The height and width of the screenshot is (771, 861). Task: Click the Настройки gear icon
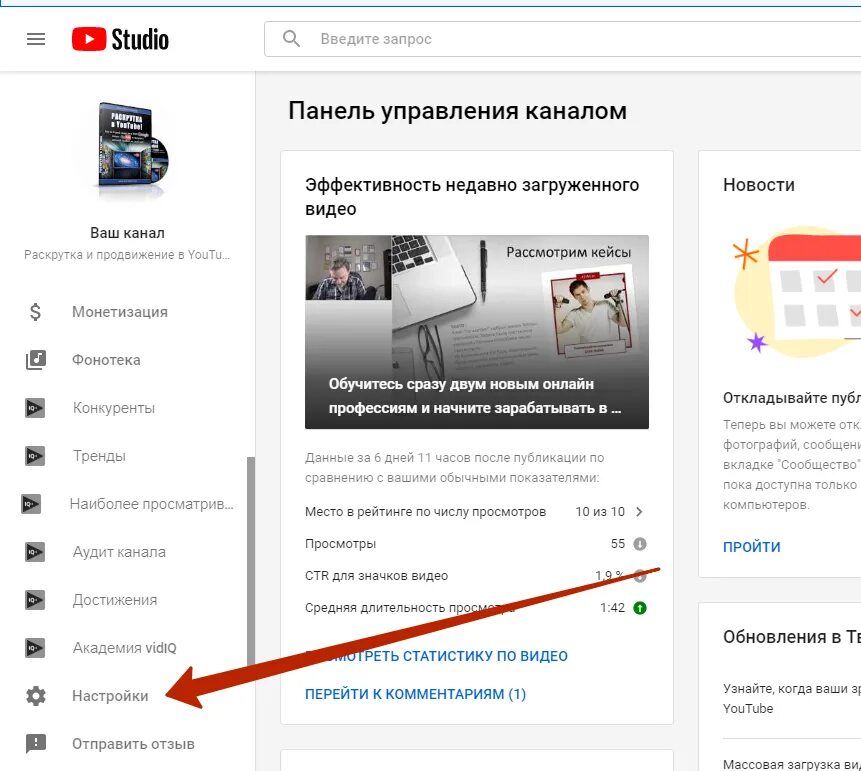[x=36, y=696]
